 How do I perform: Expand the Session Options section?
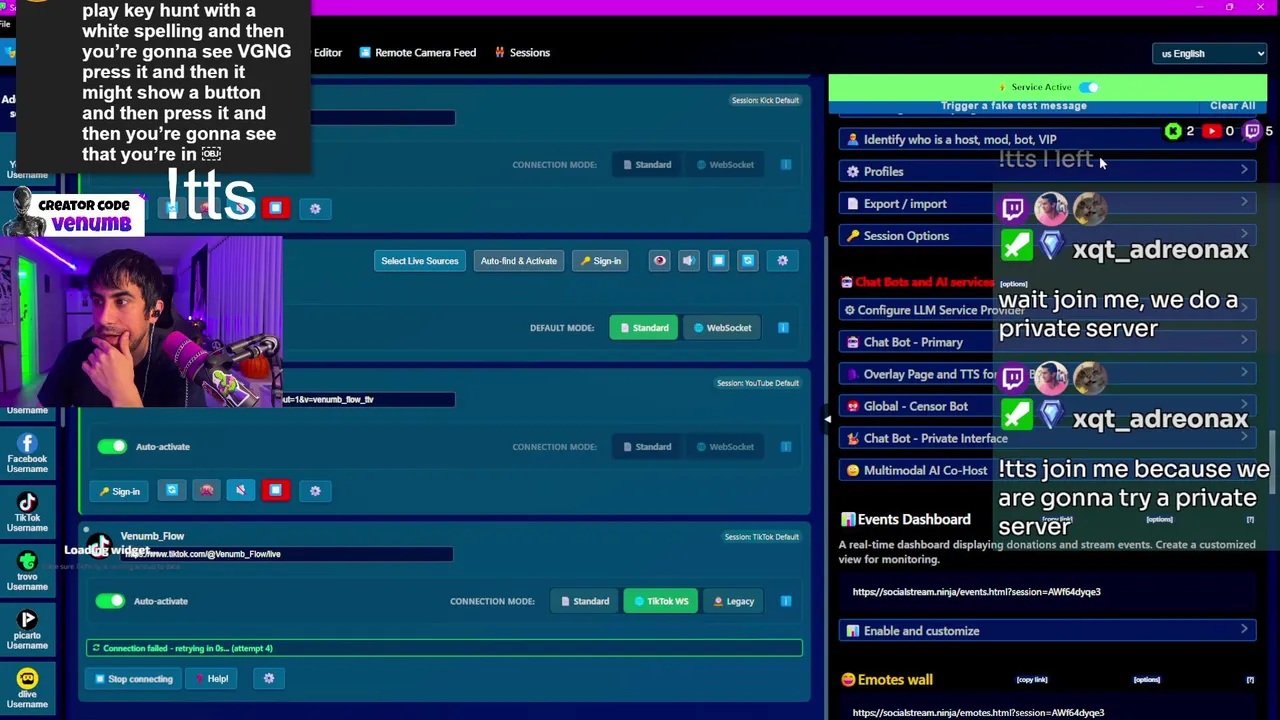tap(1048, 236)
